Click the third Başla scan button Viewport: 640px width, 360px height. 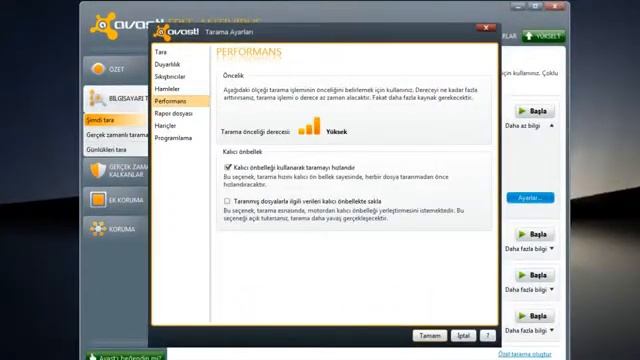point(534,275)
